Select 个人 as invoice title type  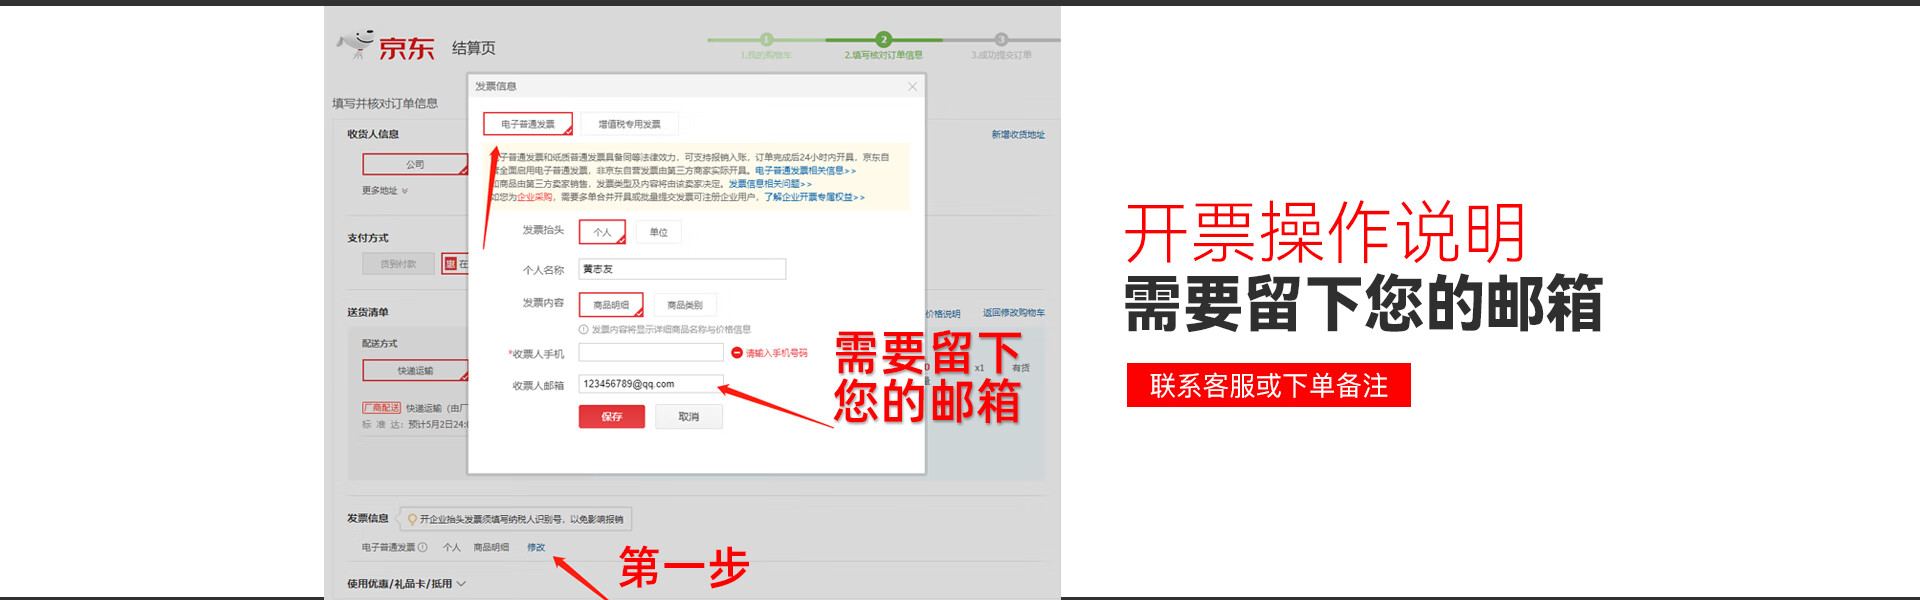[x=602, y=232]
